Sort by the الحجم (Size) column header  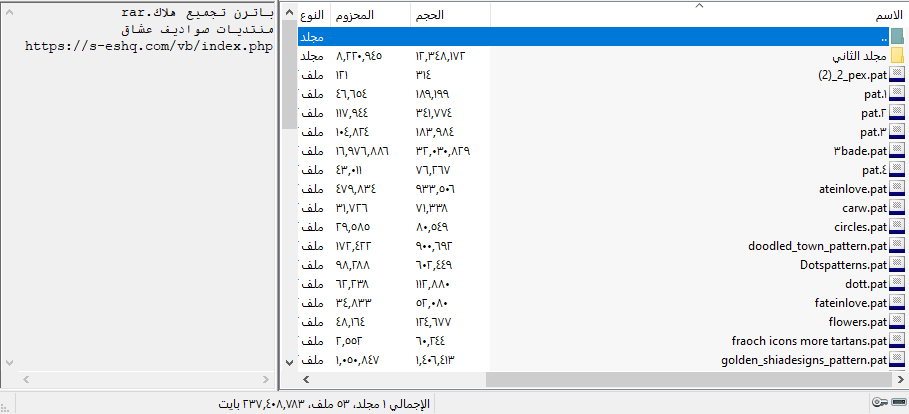(450, 15)
